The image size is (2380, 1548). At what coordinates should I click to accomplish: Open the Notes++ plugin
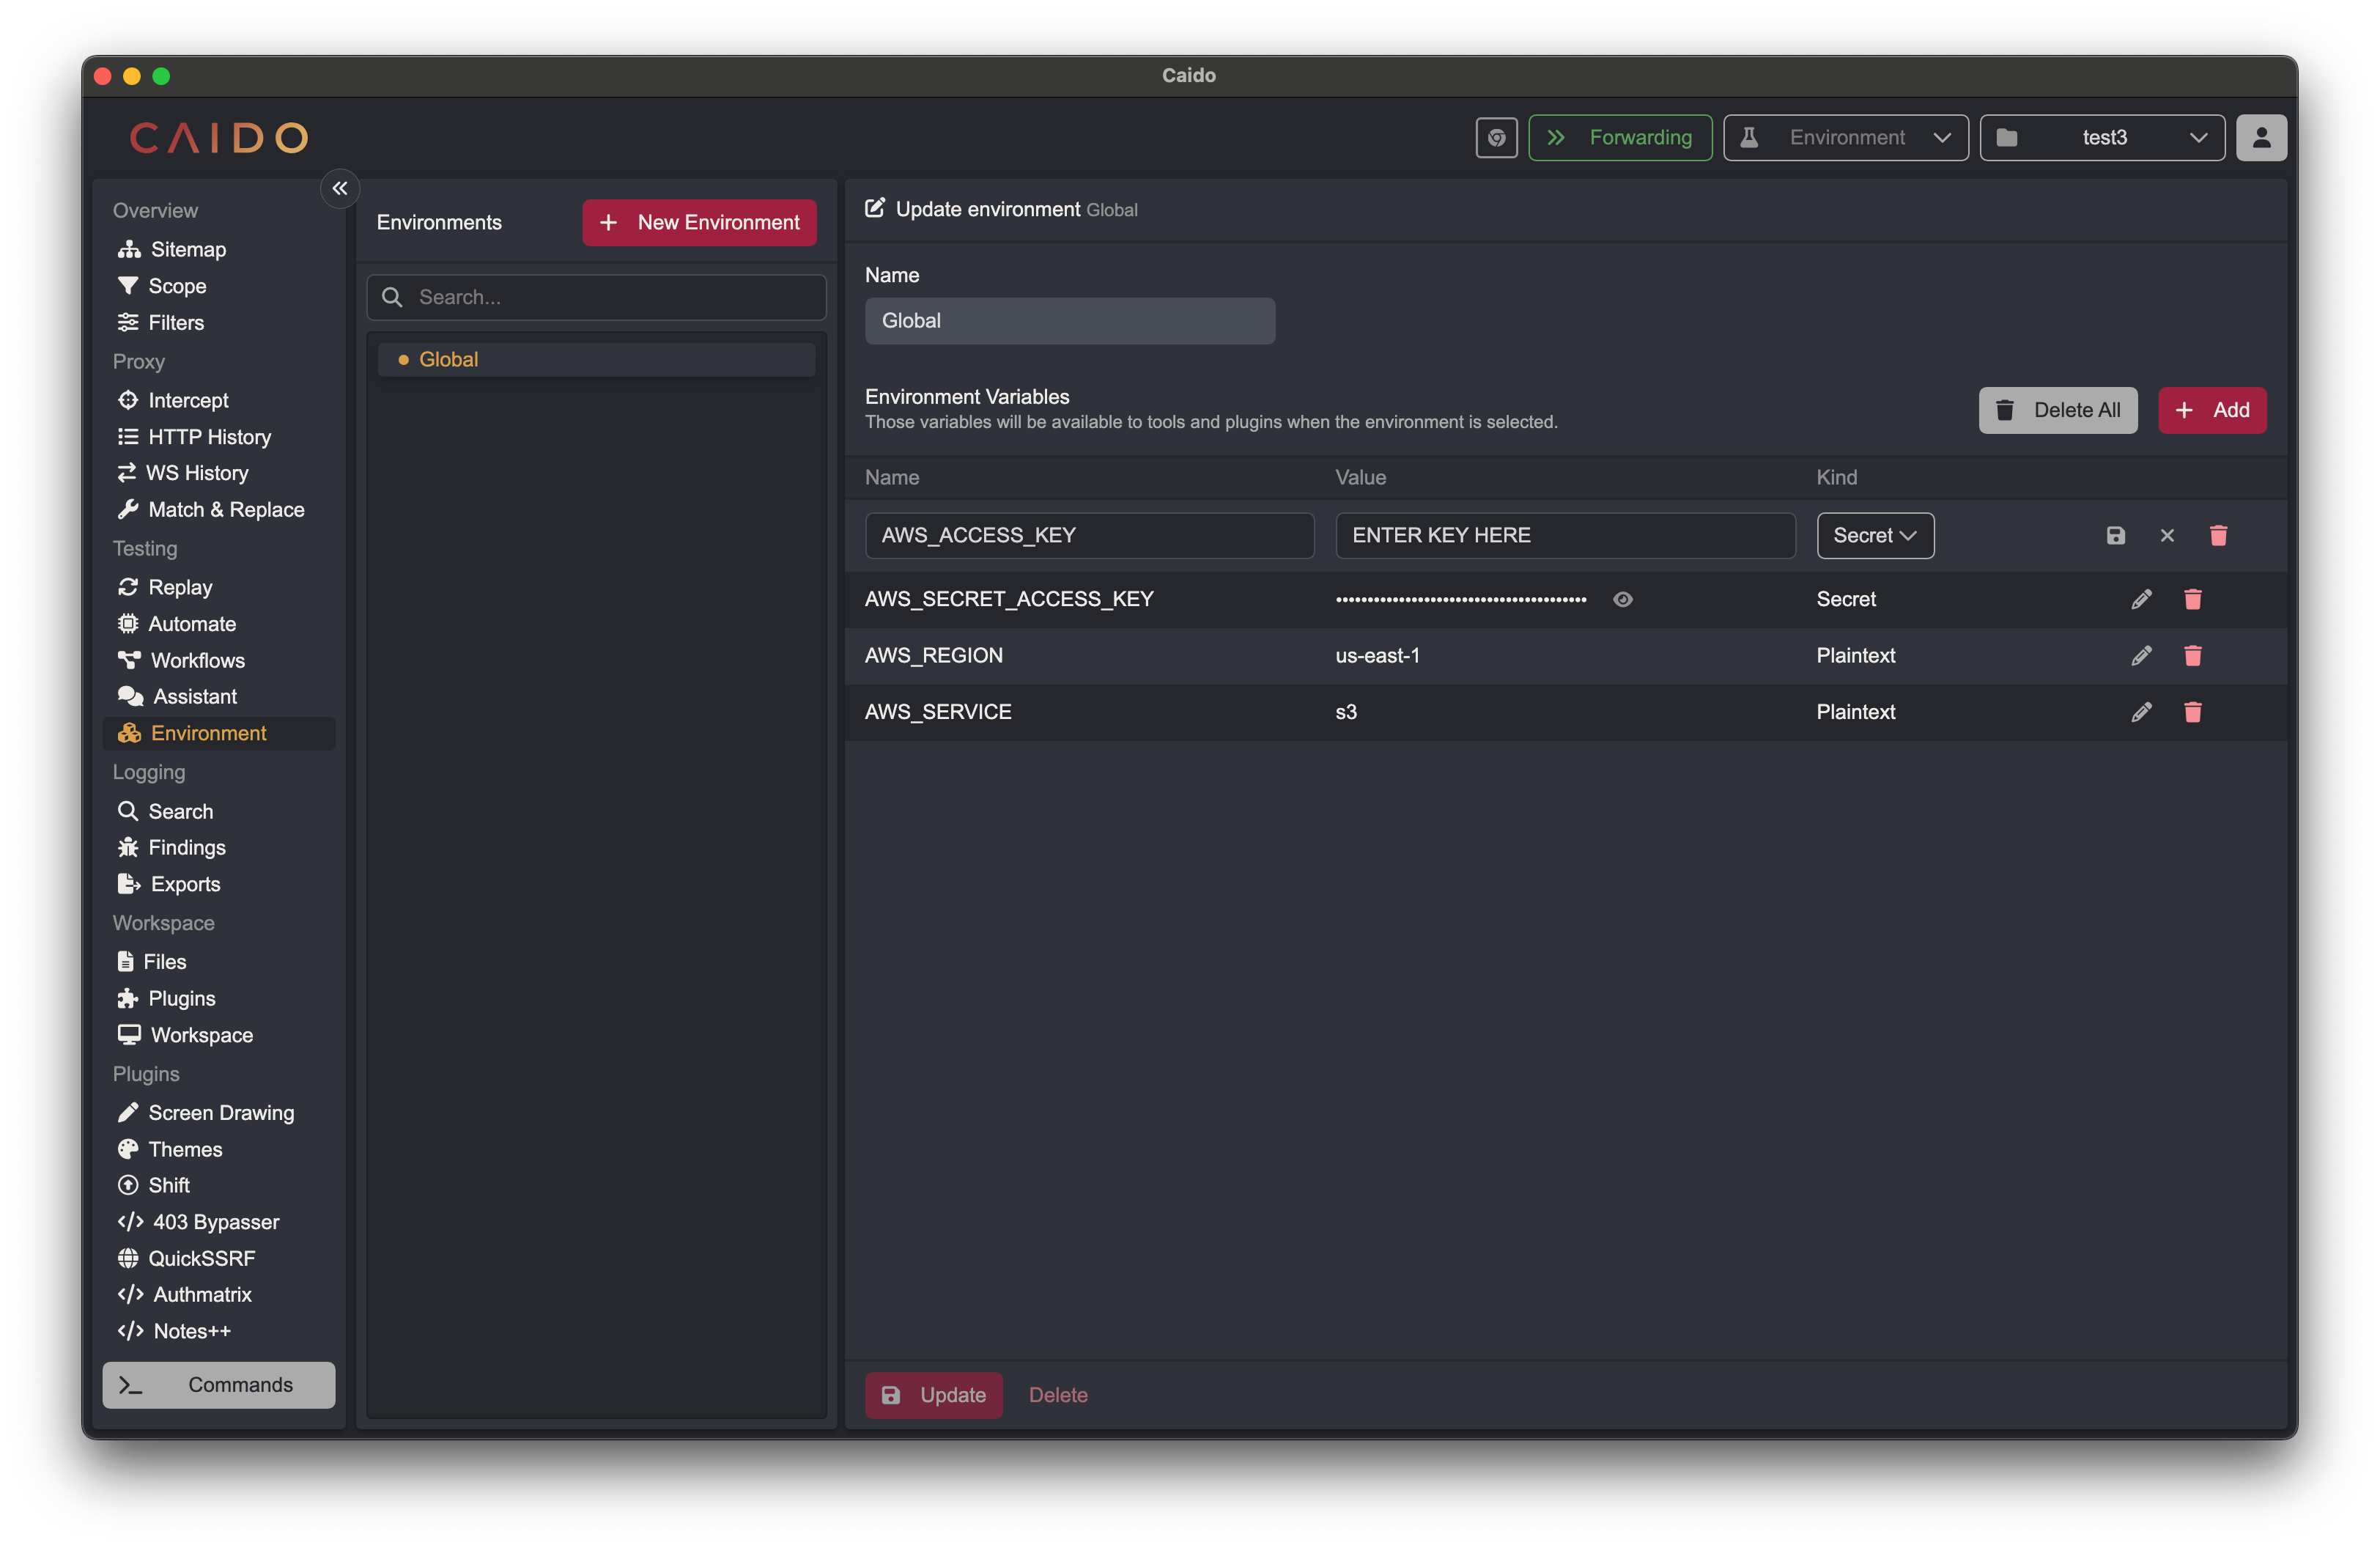pyautogui.click(x=219, y=1331)
